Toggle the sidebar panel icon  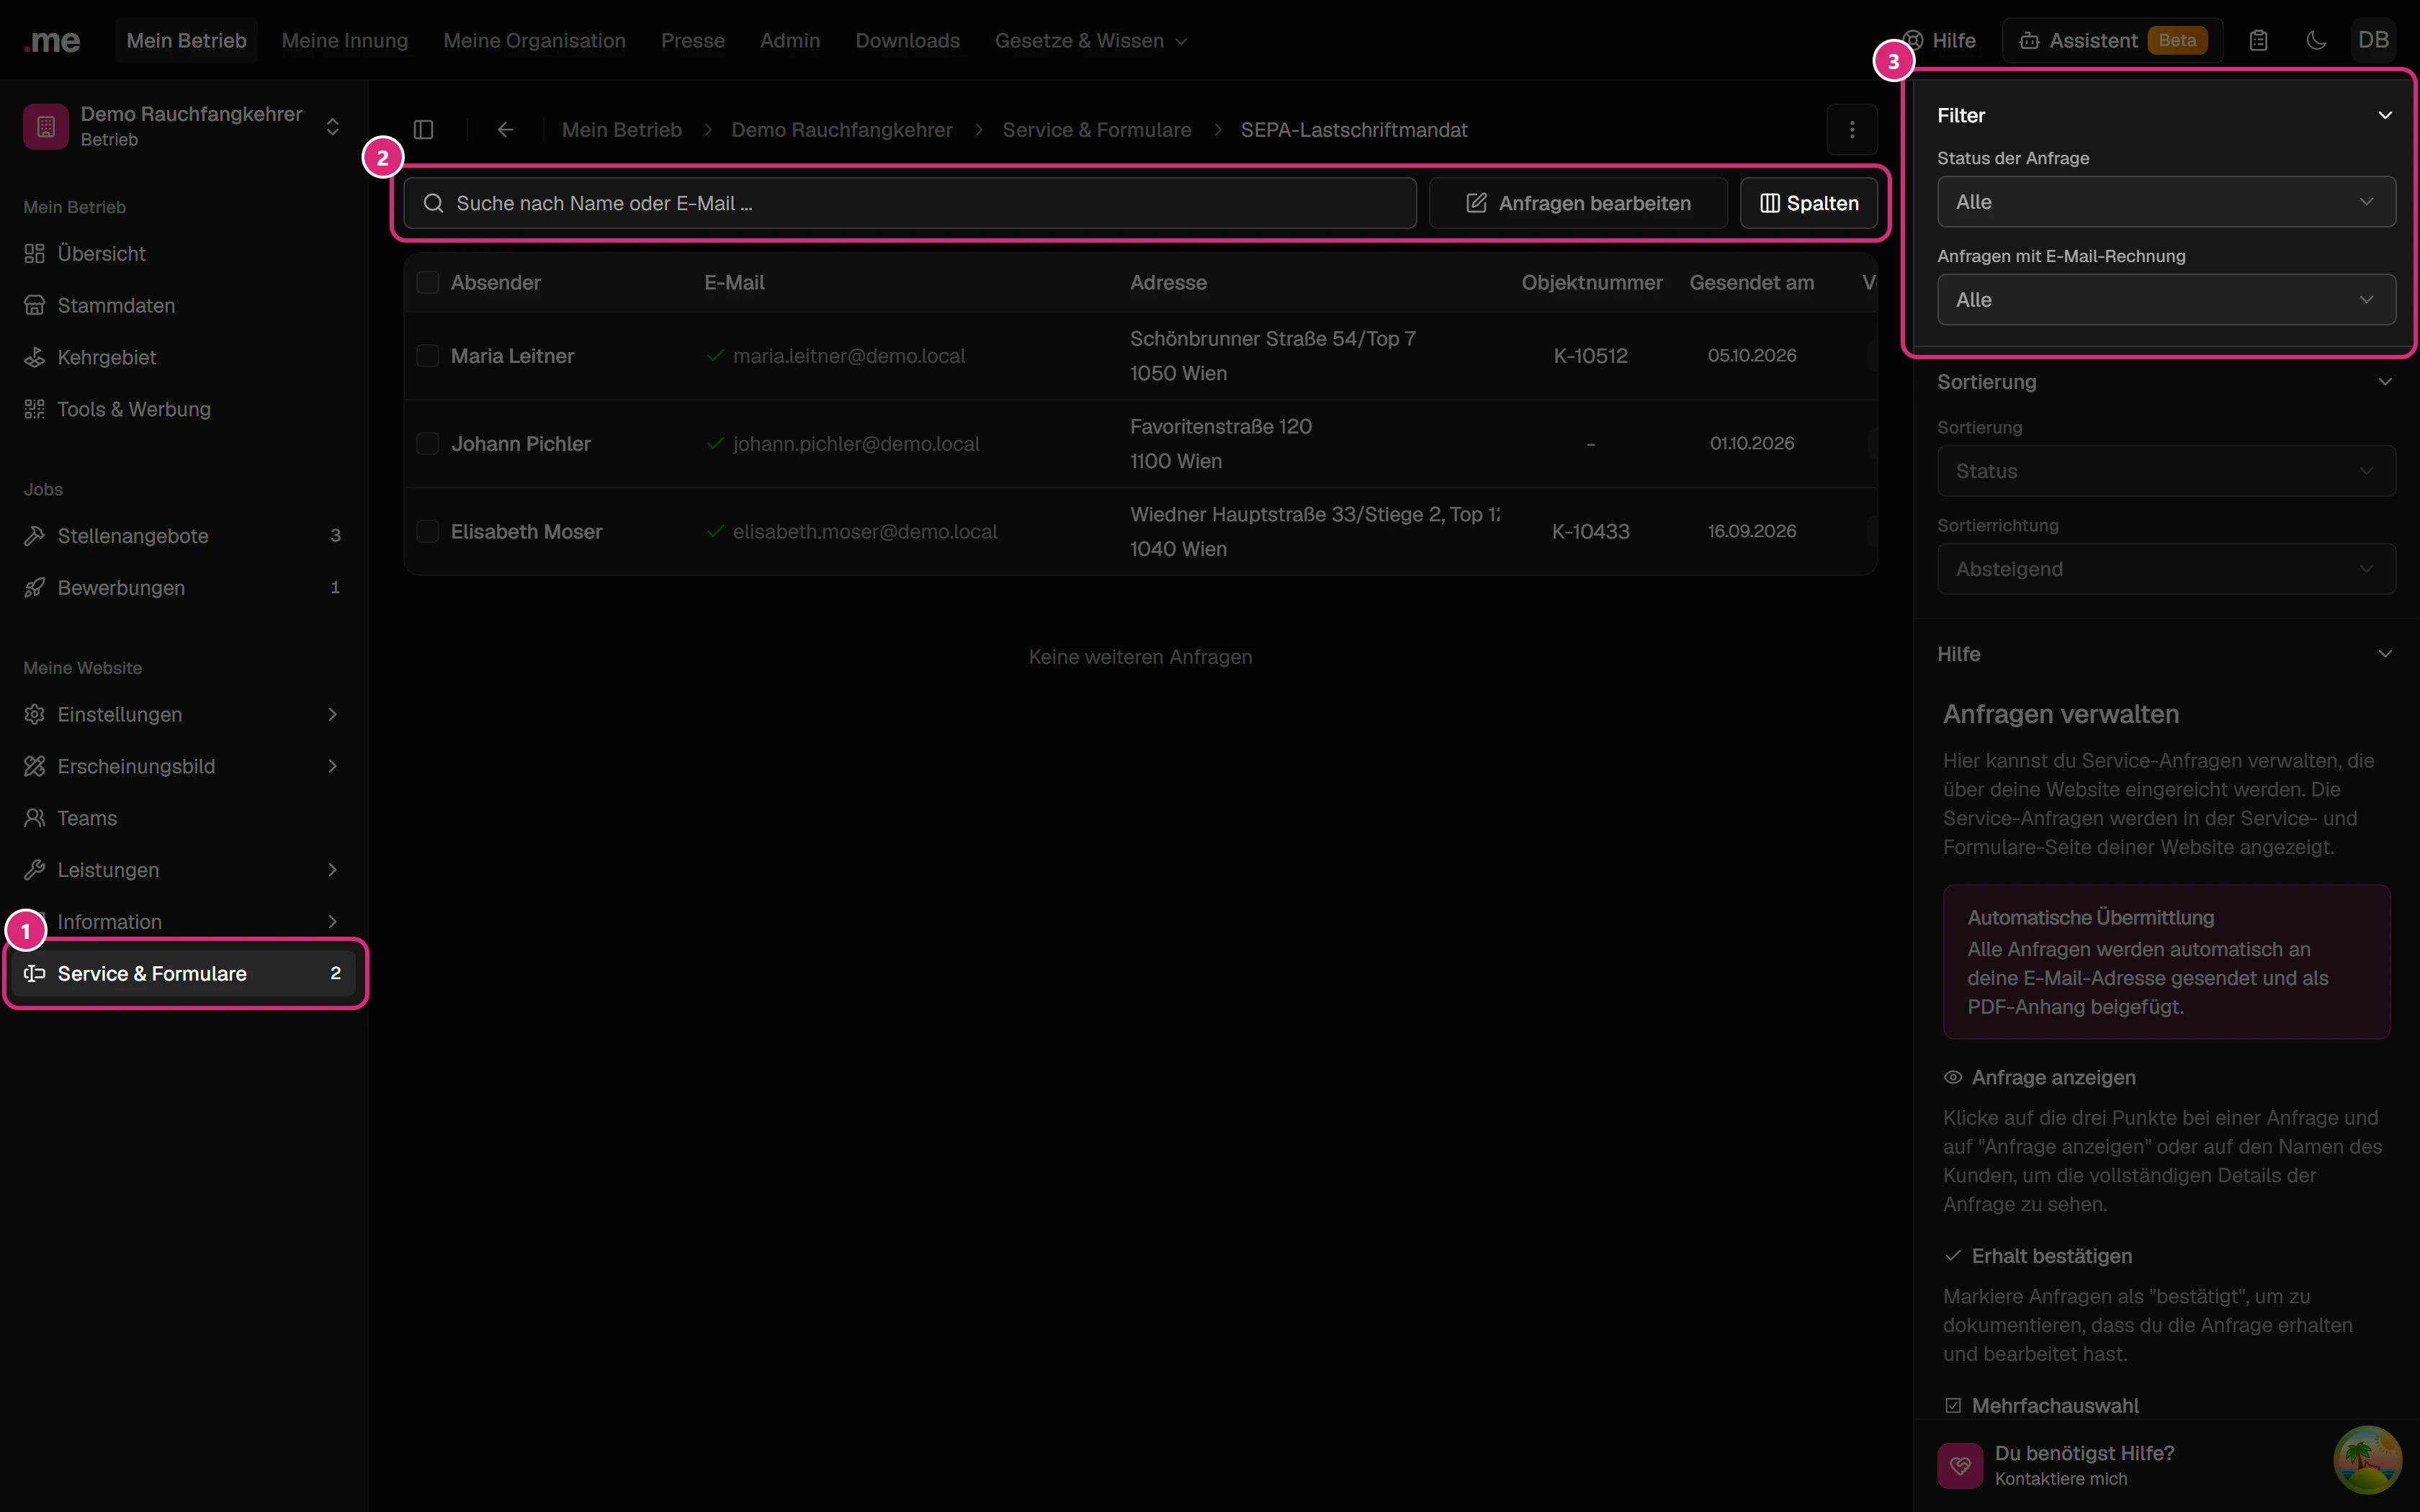click(424, 130)
